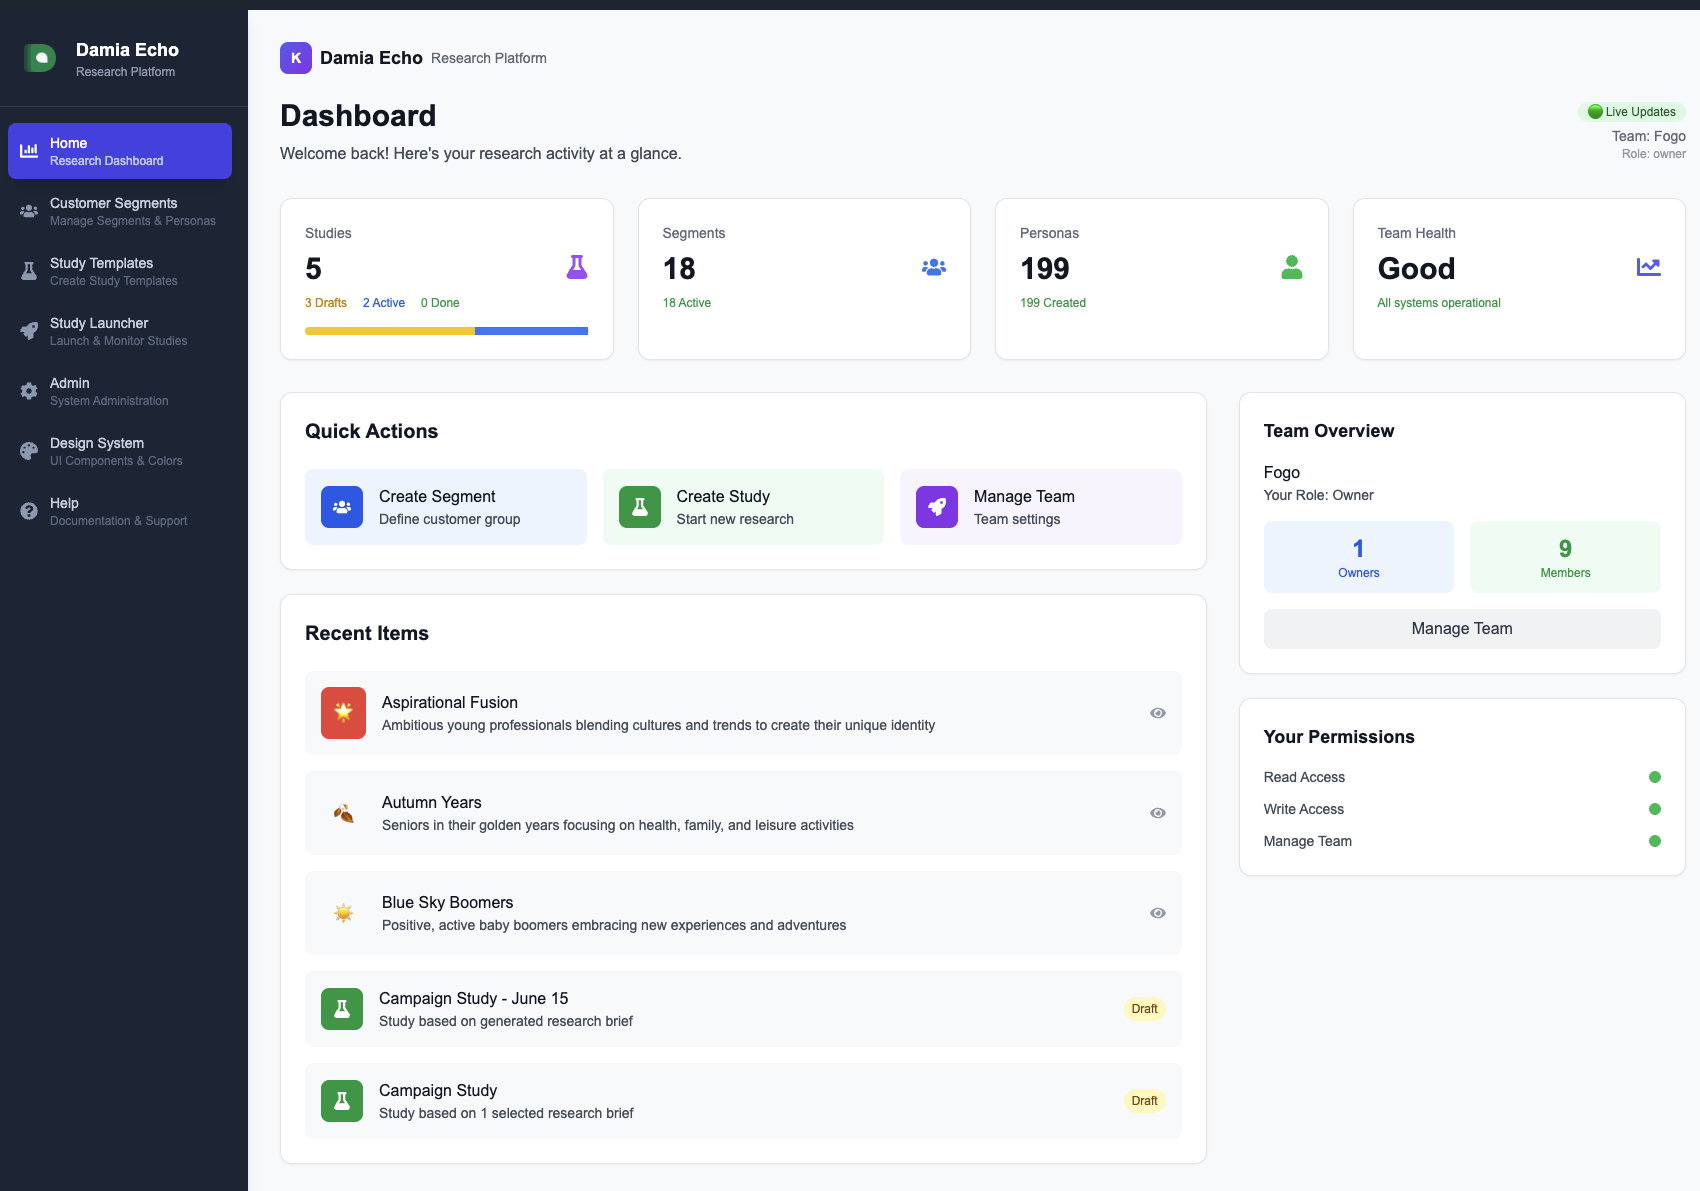Click the '0 Done' label
The height and width of the screenshot is (1191, 1700).
coord(440,303)
